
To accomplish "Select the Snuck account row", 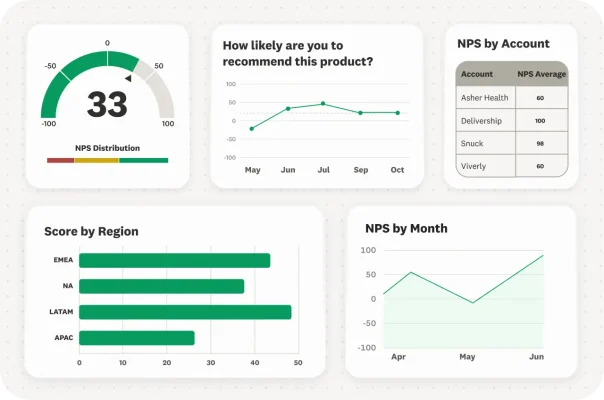I will (x=512, y=143).
